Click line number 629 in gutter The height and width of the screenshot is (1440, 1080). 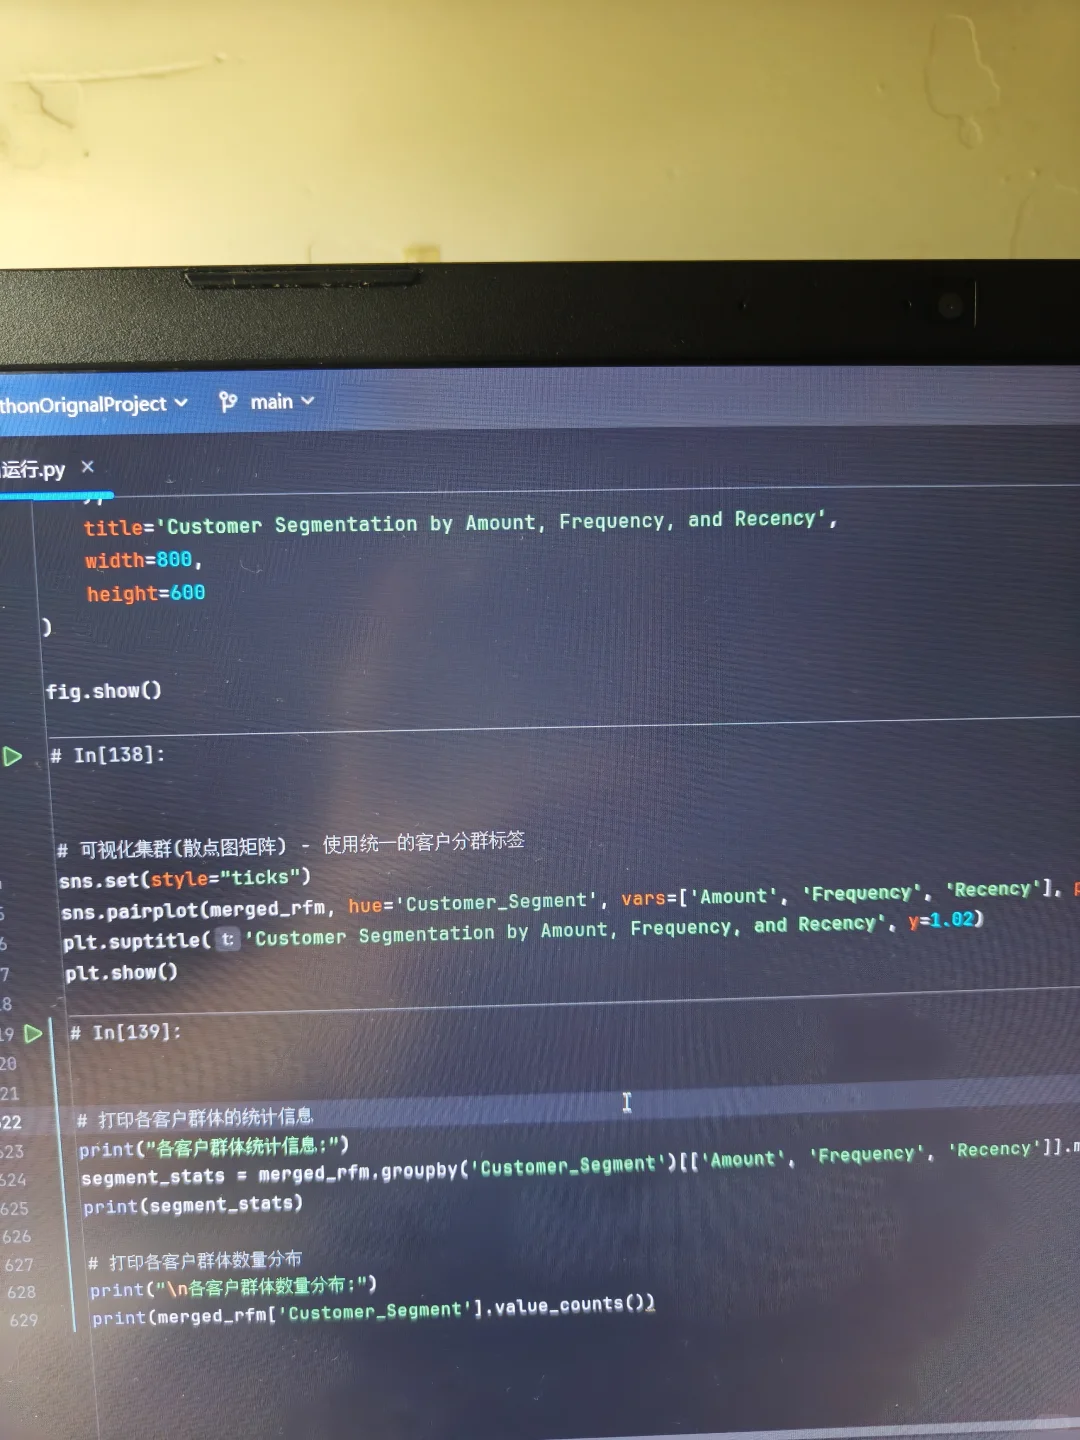point(23,1320)
